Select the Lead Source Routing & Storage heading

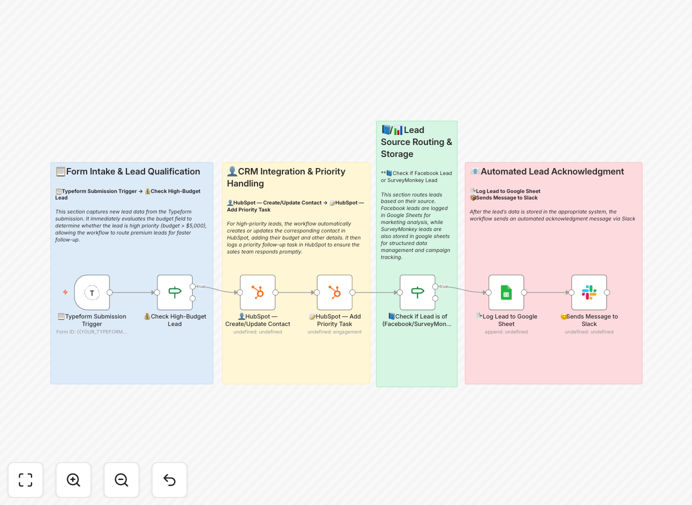click(x=416, y=142)
